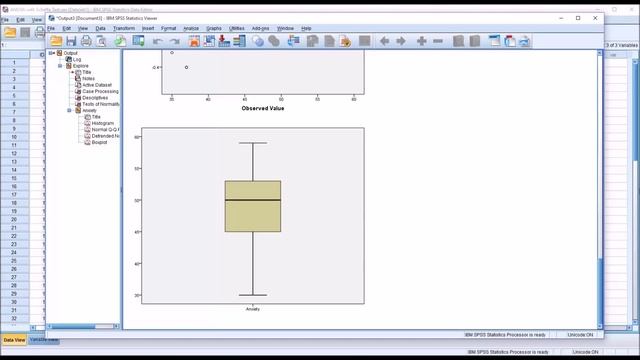Click the Go to Variable red arrow icon
Image resolution: width=640 pixels, height=360 pixels.
pyautogui.click(x=224, y=41)
